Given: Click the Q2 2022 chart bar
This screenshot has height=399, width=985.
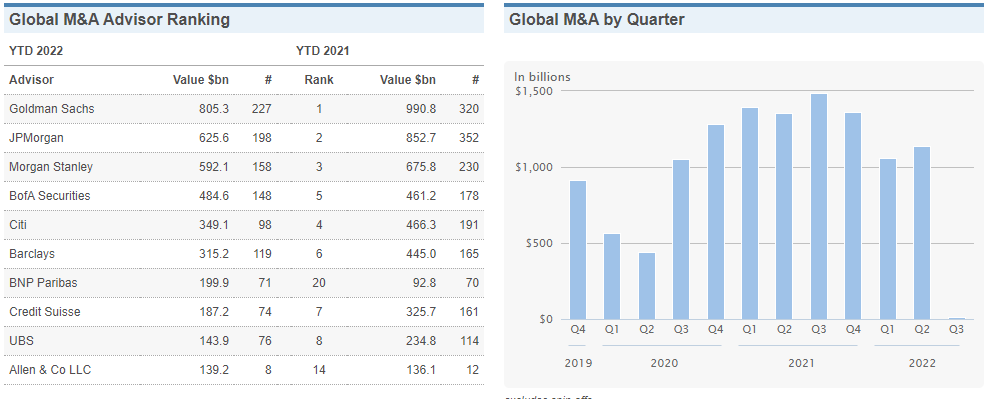Looking at the screenshot, I should [x=922, y=233].
